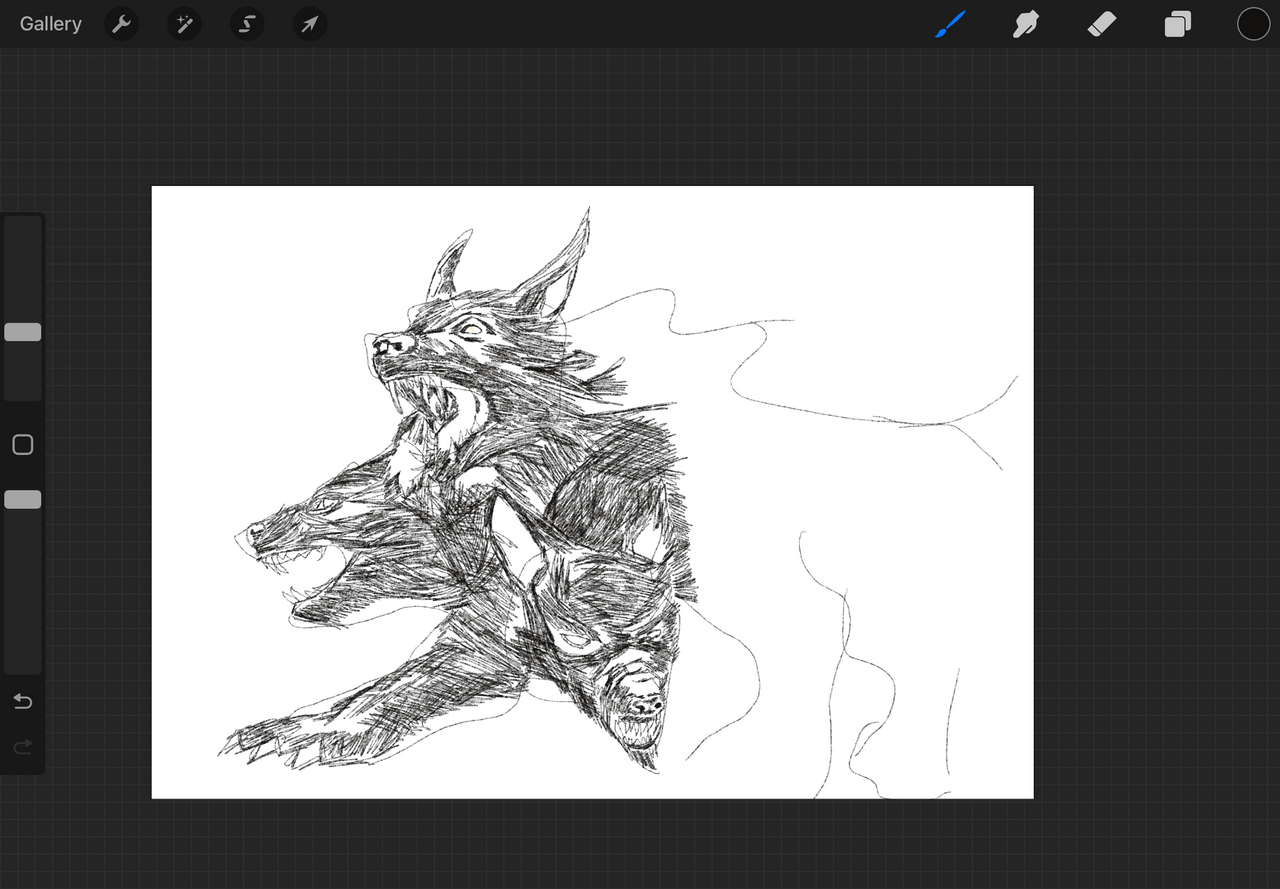1280x889 pixels.
Task: Undo the last stroke
Action: 23,701
